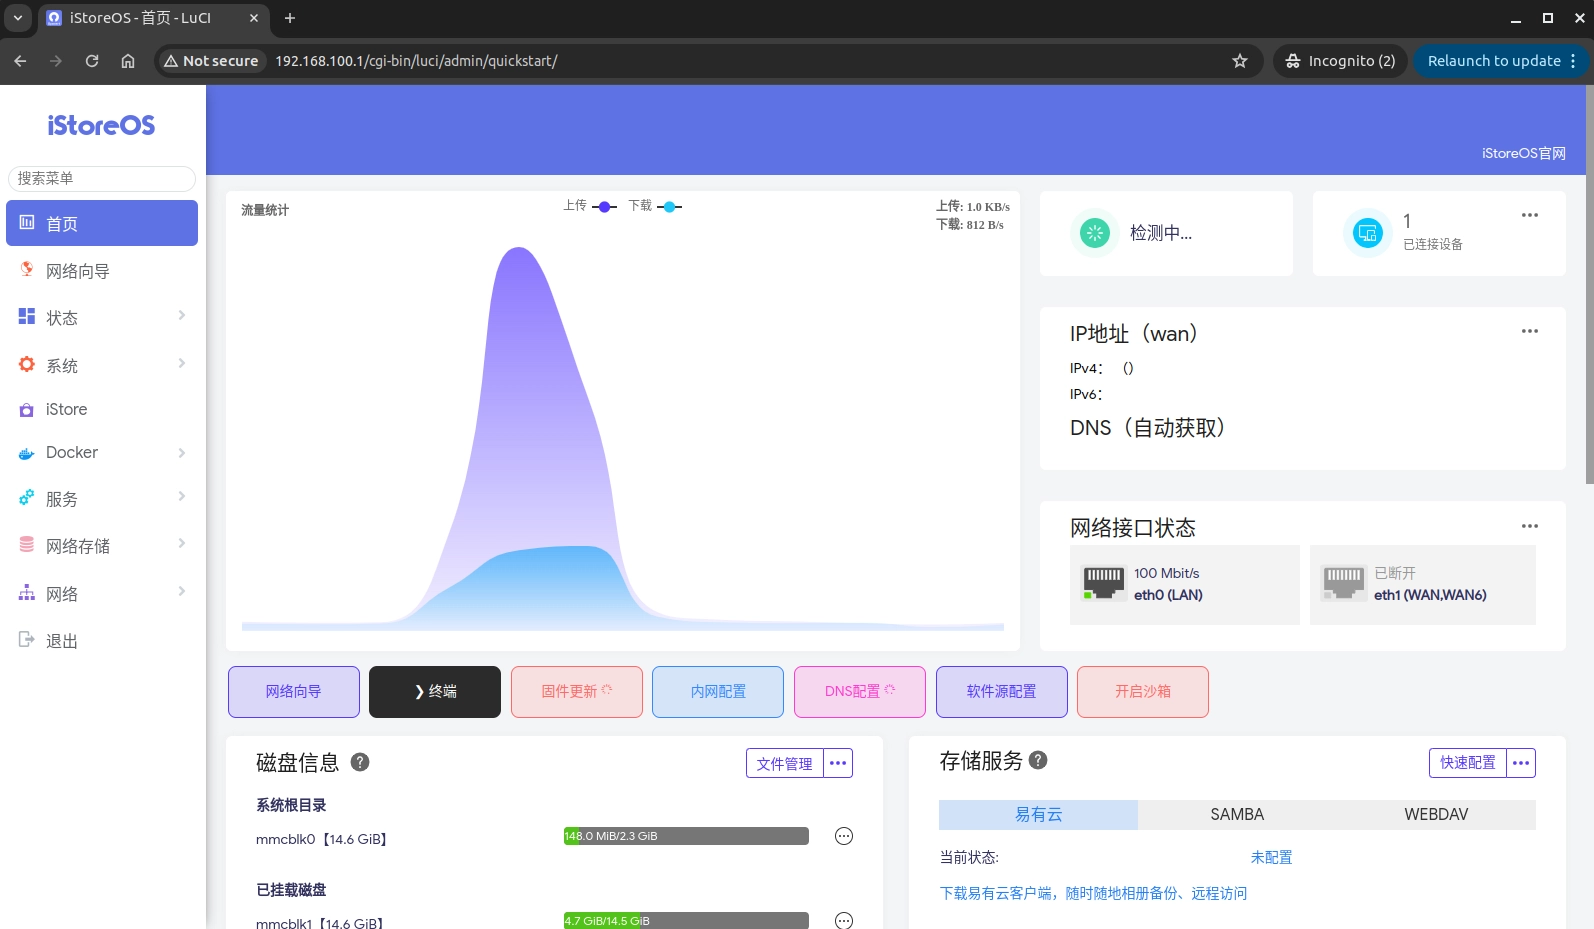The width and height of the screenshot is (1594, 929).
Task: Open the iStoreOS官网 link
Action: [x=1524, y=153]
